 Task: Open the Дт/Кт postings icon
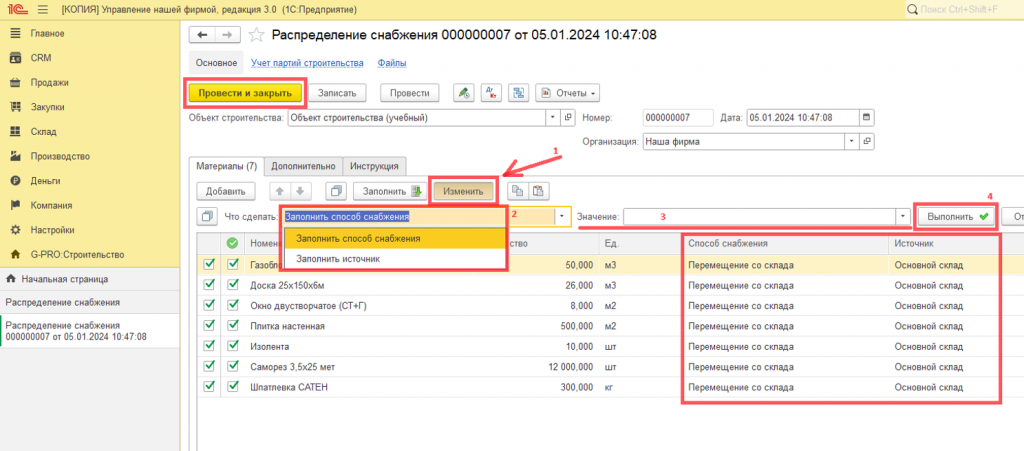click(491, 93)
